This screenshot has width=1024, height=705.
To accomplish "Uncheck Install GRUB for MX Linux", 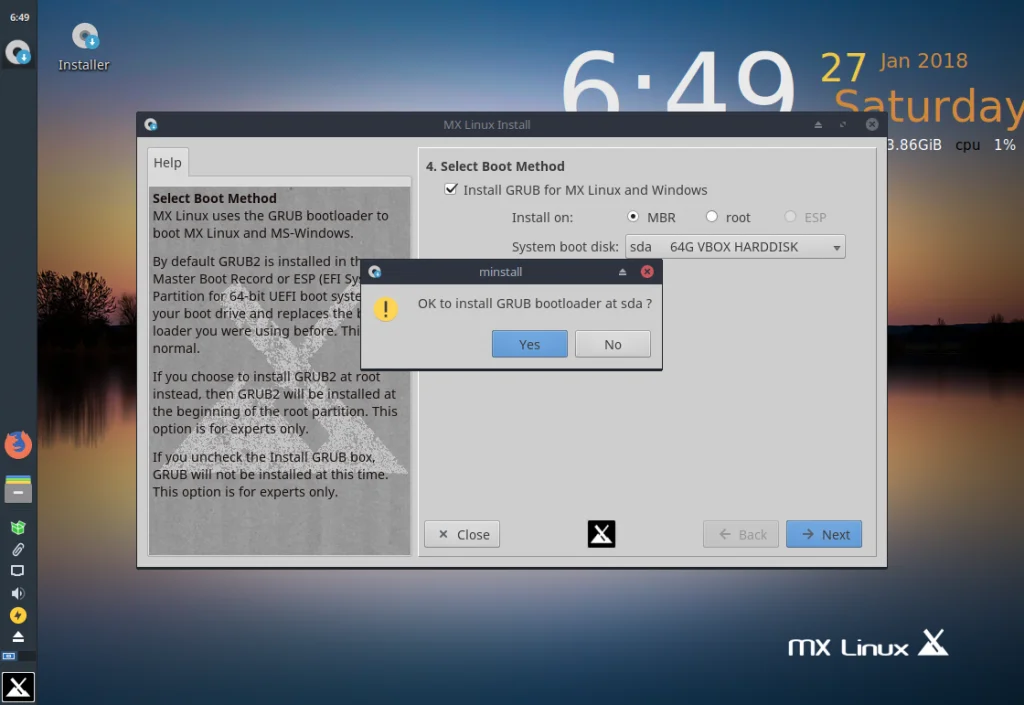I will click(x=451, y=189).
